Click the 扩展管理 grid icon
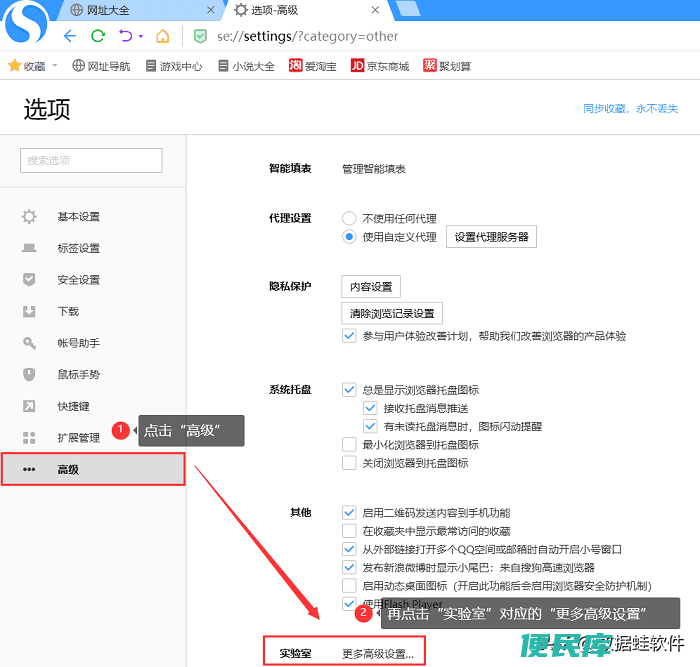The height and width of the screenshot is (667, 700). [x=29, y=438]
